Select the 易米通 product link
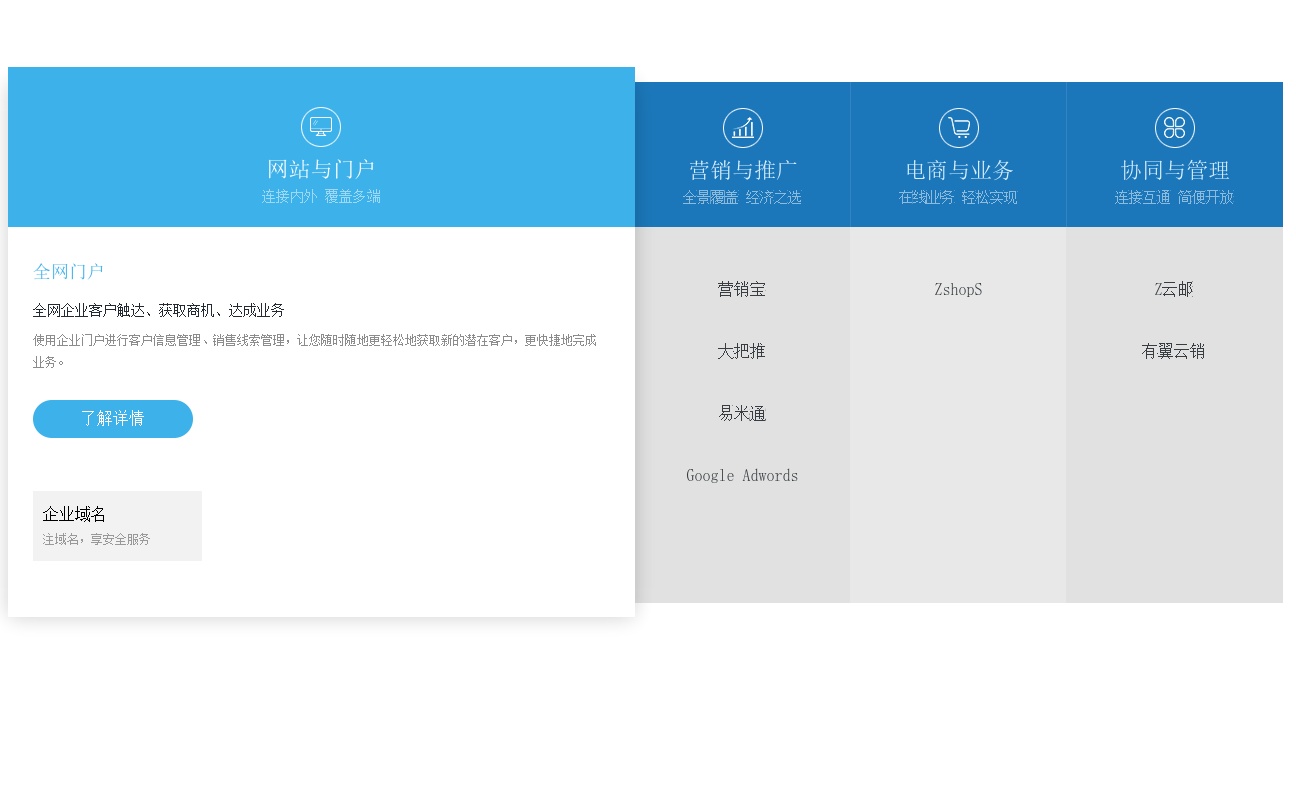 742,414
